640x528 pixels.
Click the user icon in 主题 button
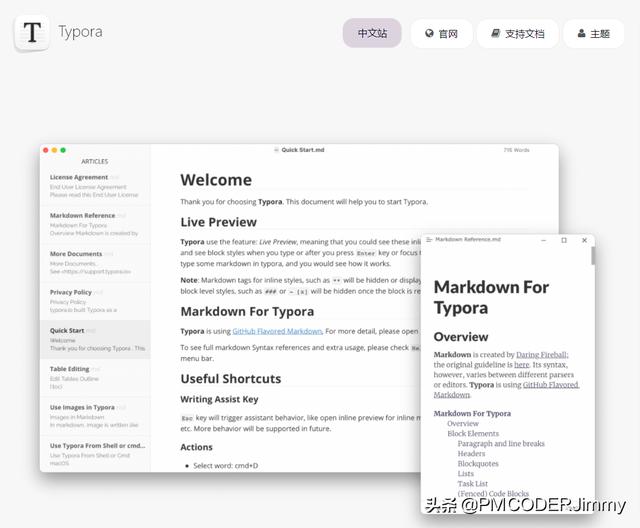582,33
